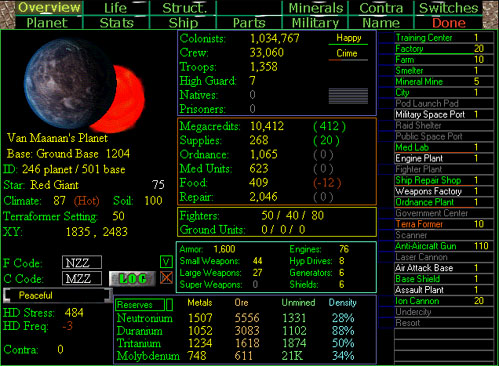The height and width of the screenshot is (366, 499).
Task: Click the gray striped bar icon
Action: click(348, 96)
